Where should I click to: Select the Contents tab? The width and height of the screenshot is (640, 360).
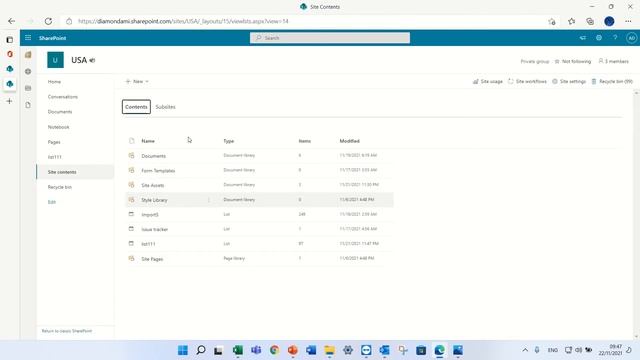coord(136,107)
